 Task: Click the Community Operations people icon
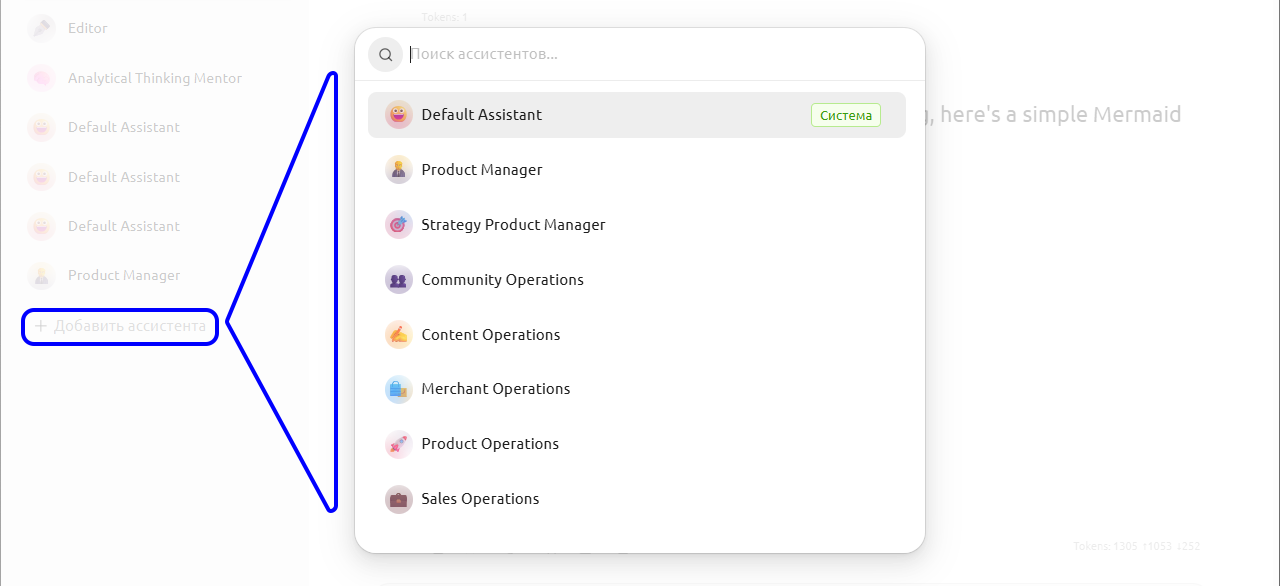398,280
